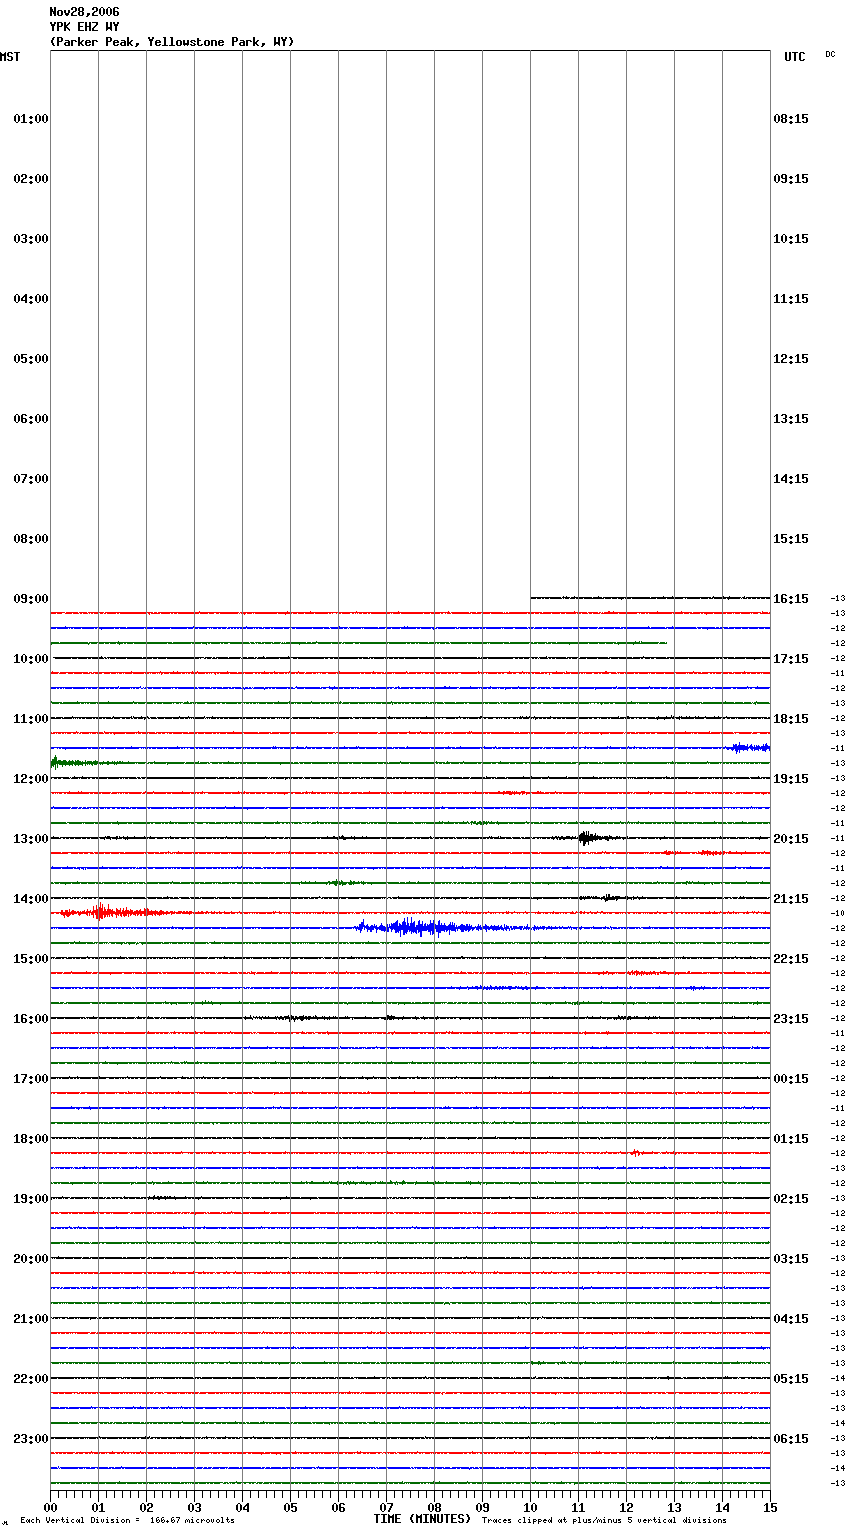Click the 18:15 UTC time label

pos(791,719)
